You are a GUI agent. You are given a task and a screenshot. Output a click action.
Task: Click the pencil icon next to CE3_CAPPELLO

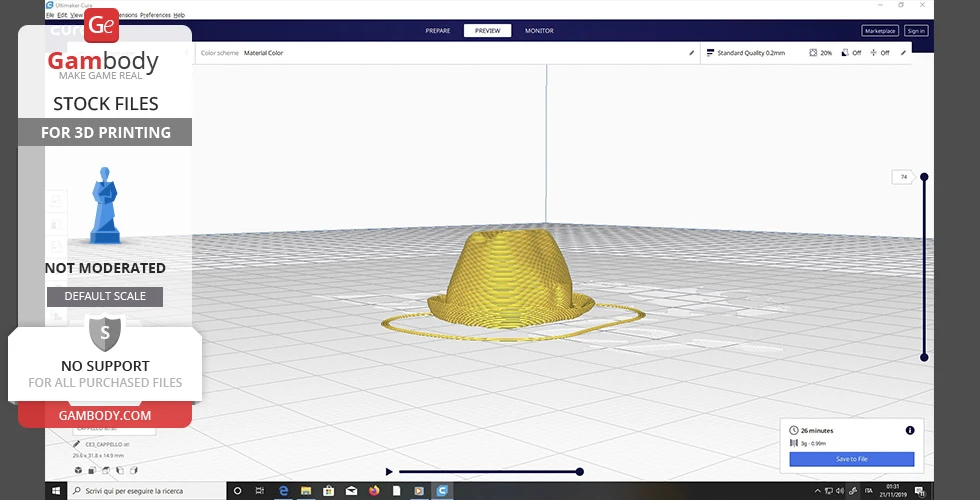76,444
